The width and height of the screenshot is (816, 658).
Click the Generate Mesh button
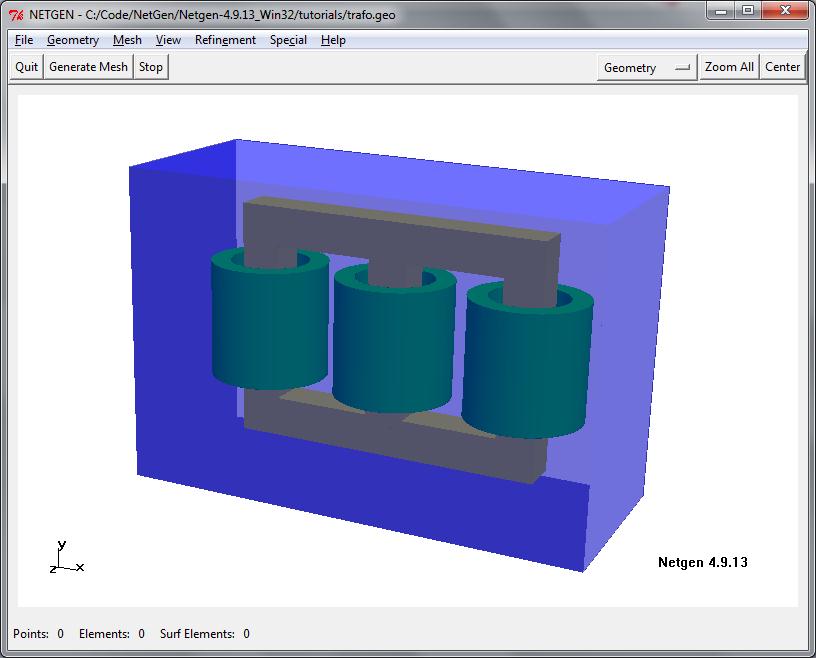point(88,67)
